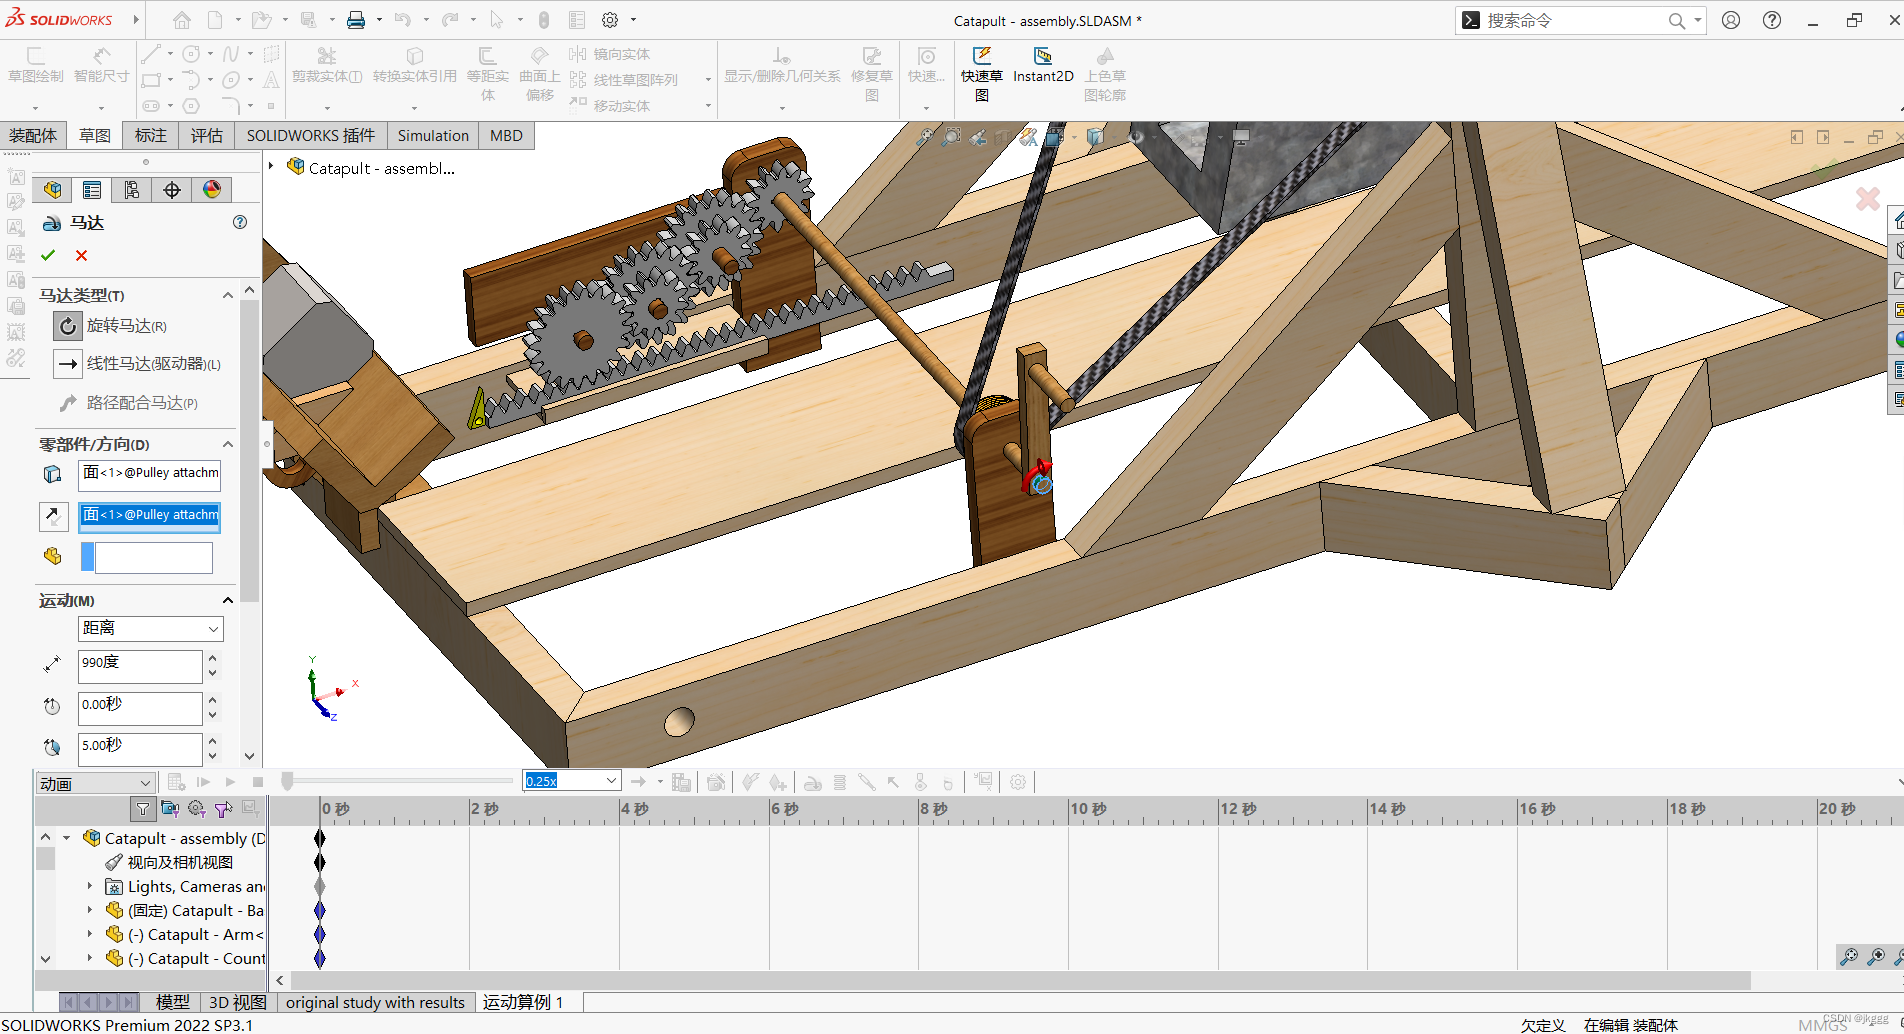Open the SOLIDWORKS 插件 ribbon tab

click(311, 136)
